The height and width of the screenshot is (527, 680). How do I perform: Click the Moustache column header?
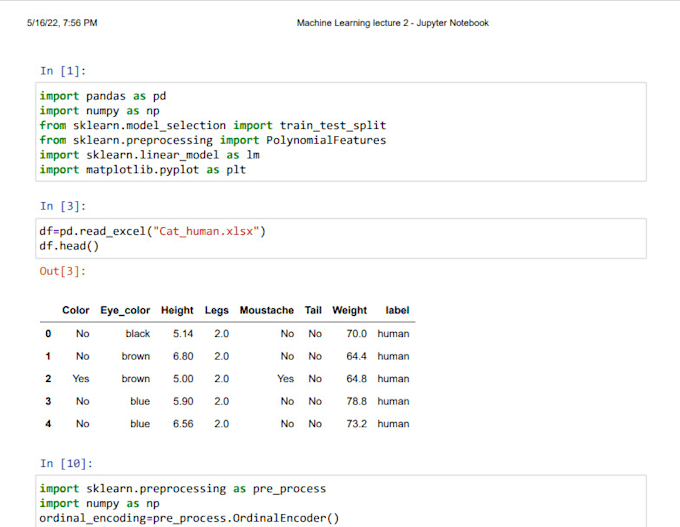(267, 311)
